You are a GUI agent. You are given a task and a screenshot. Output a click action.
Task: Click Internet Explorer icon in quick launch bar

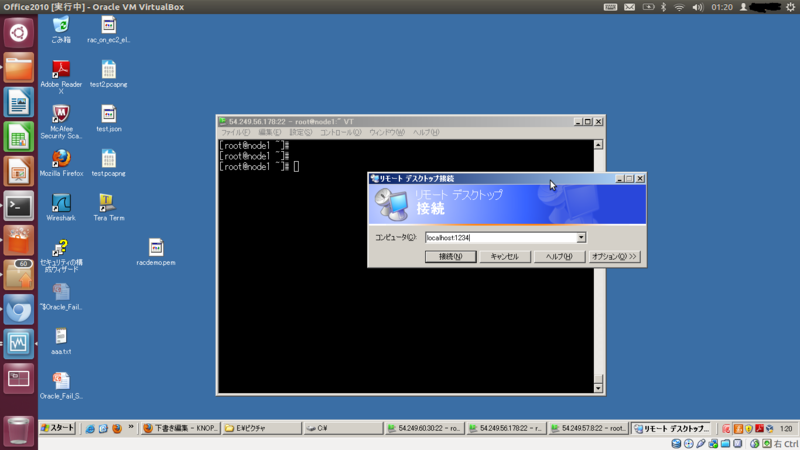[x=90, y=429]
